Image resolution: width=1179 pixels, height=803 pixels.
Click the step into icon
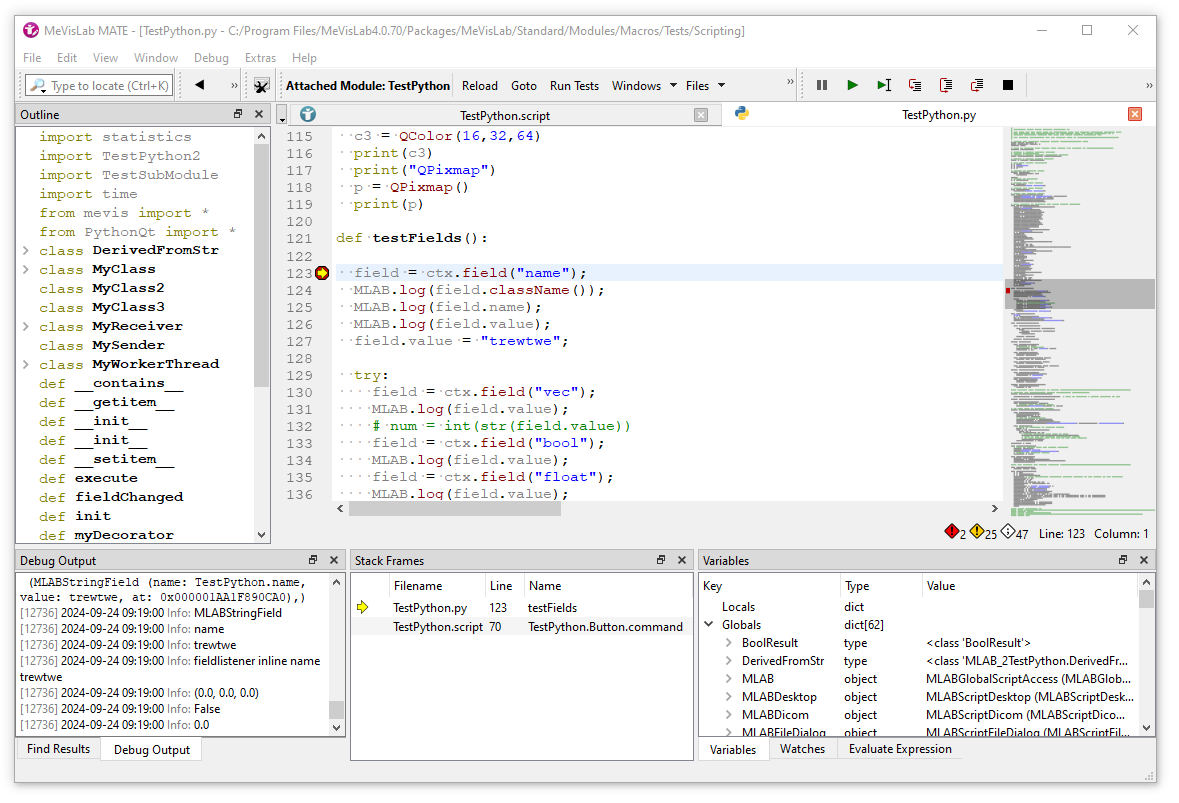click(915, 86)
